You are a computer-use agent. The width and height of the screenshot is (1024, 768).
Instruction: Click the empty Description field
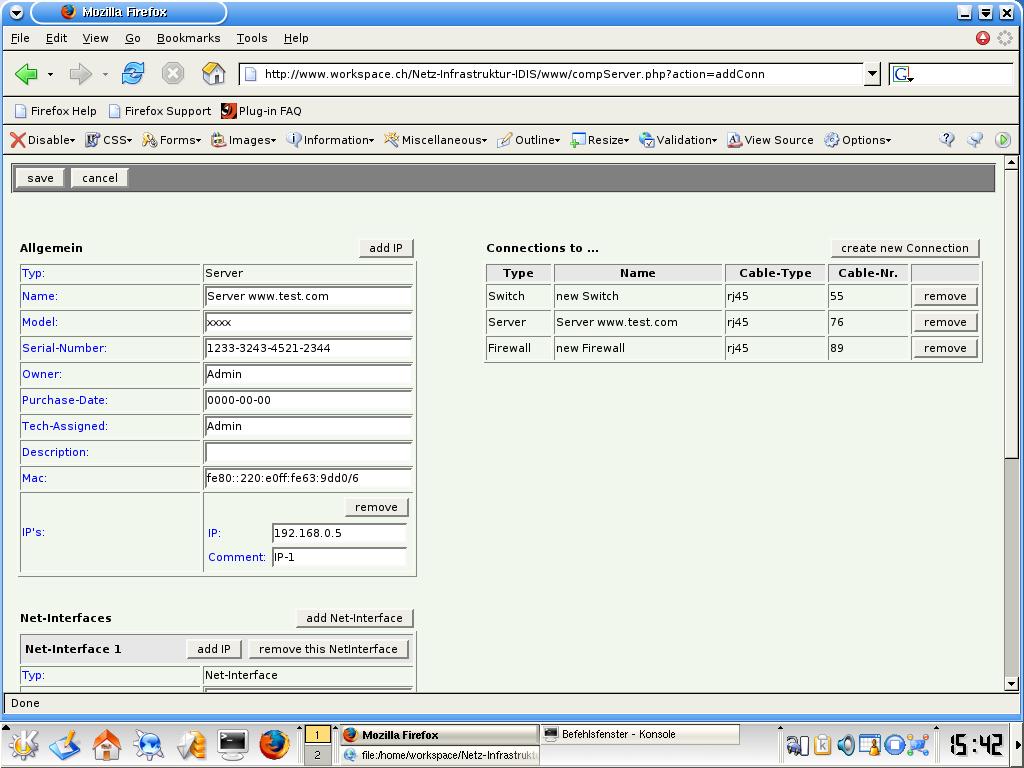coord(308,453)
